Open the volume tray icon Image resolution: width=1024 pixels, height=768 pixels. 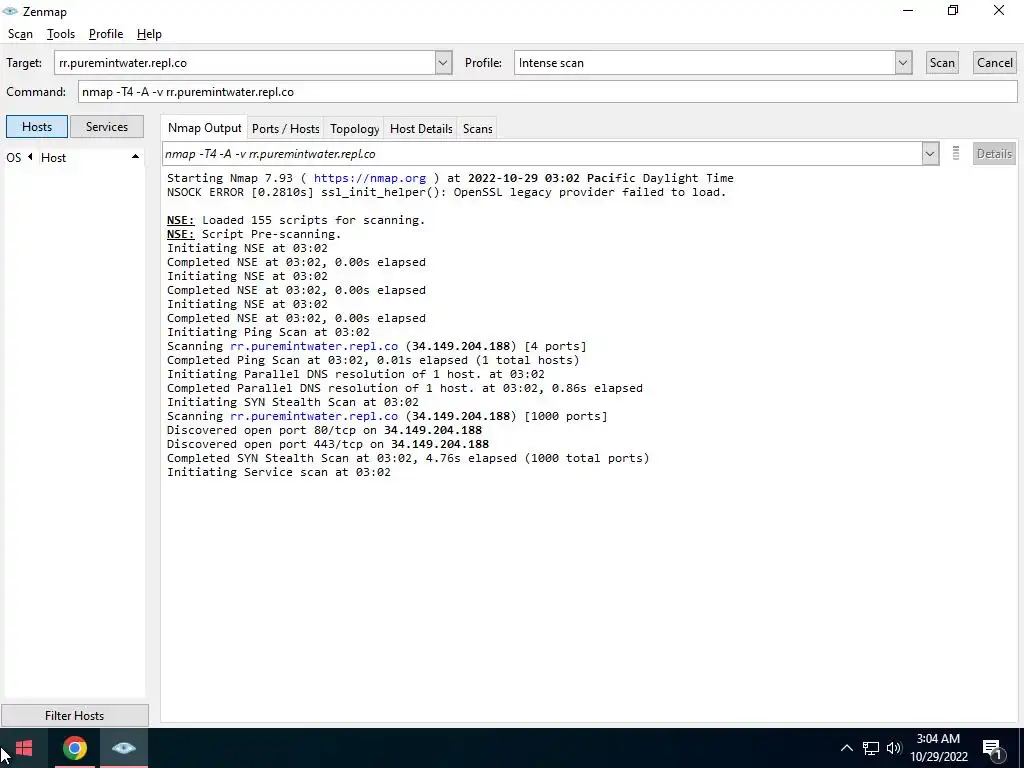(x=894, y=748)
